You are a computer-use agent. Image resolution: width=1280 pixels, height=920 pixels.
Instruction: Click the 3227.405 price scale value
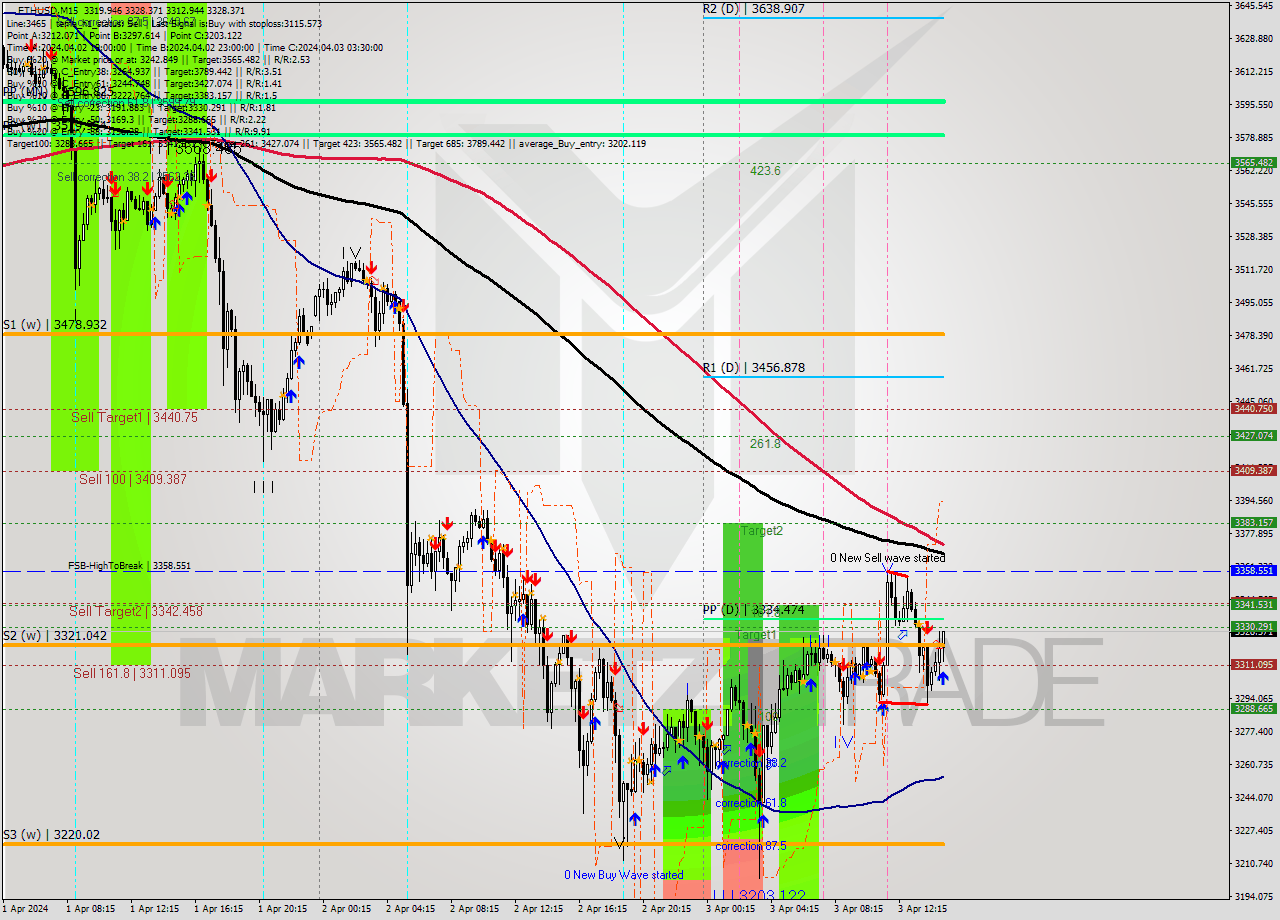pos(1253,831)
